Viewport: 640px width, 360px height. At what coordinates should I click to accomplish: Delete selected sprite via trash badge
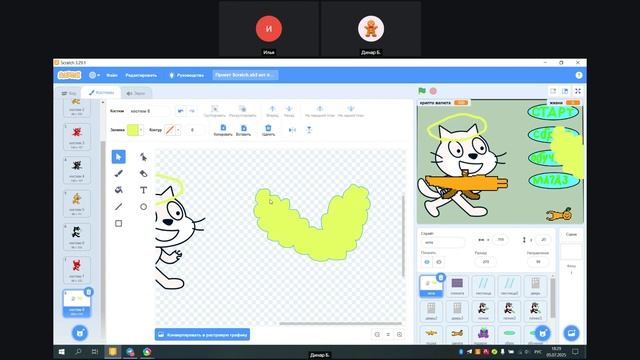tap(441, 278)
